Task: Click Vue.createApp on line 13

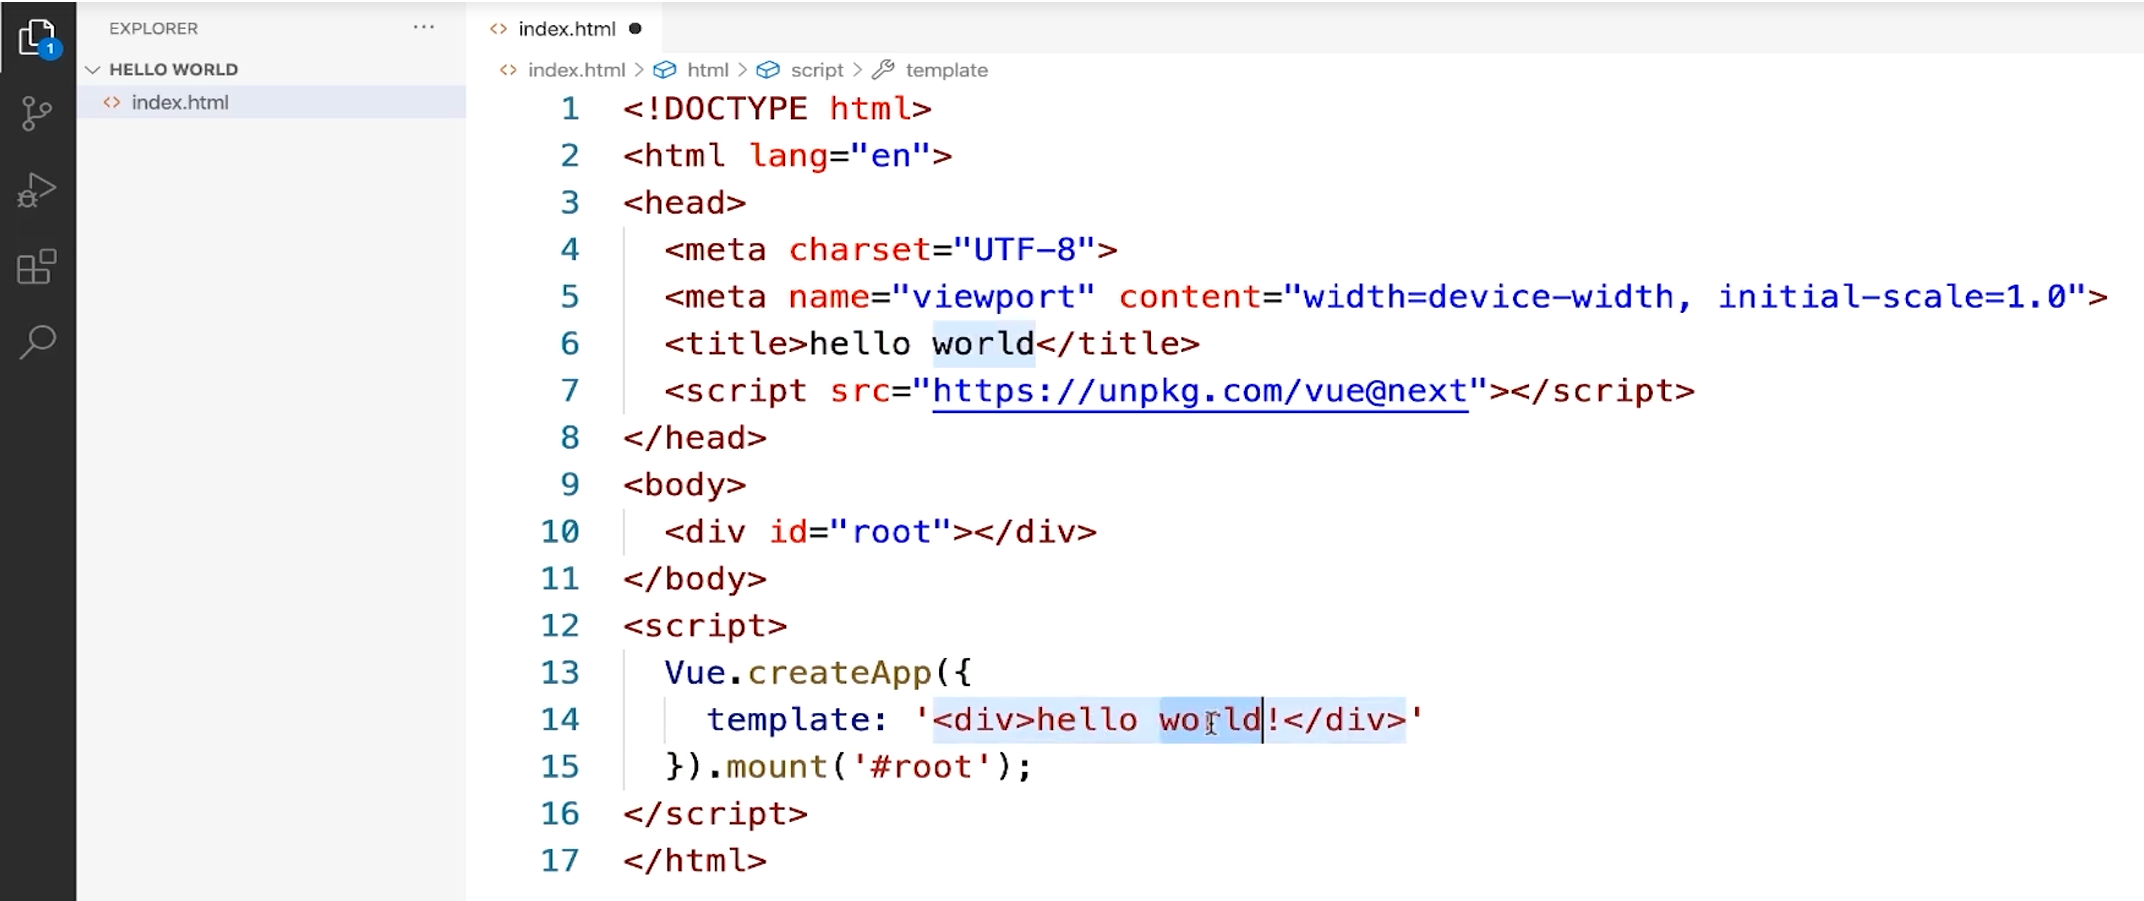Action: coord(798,672)
